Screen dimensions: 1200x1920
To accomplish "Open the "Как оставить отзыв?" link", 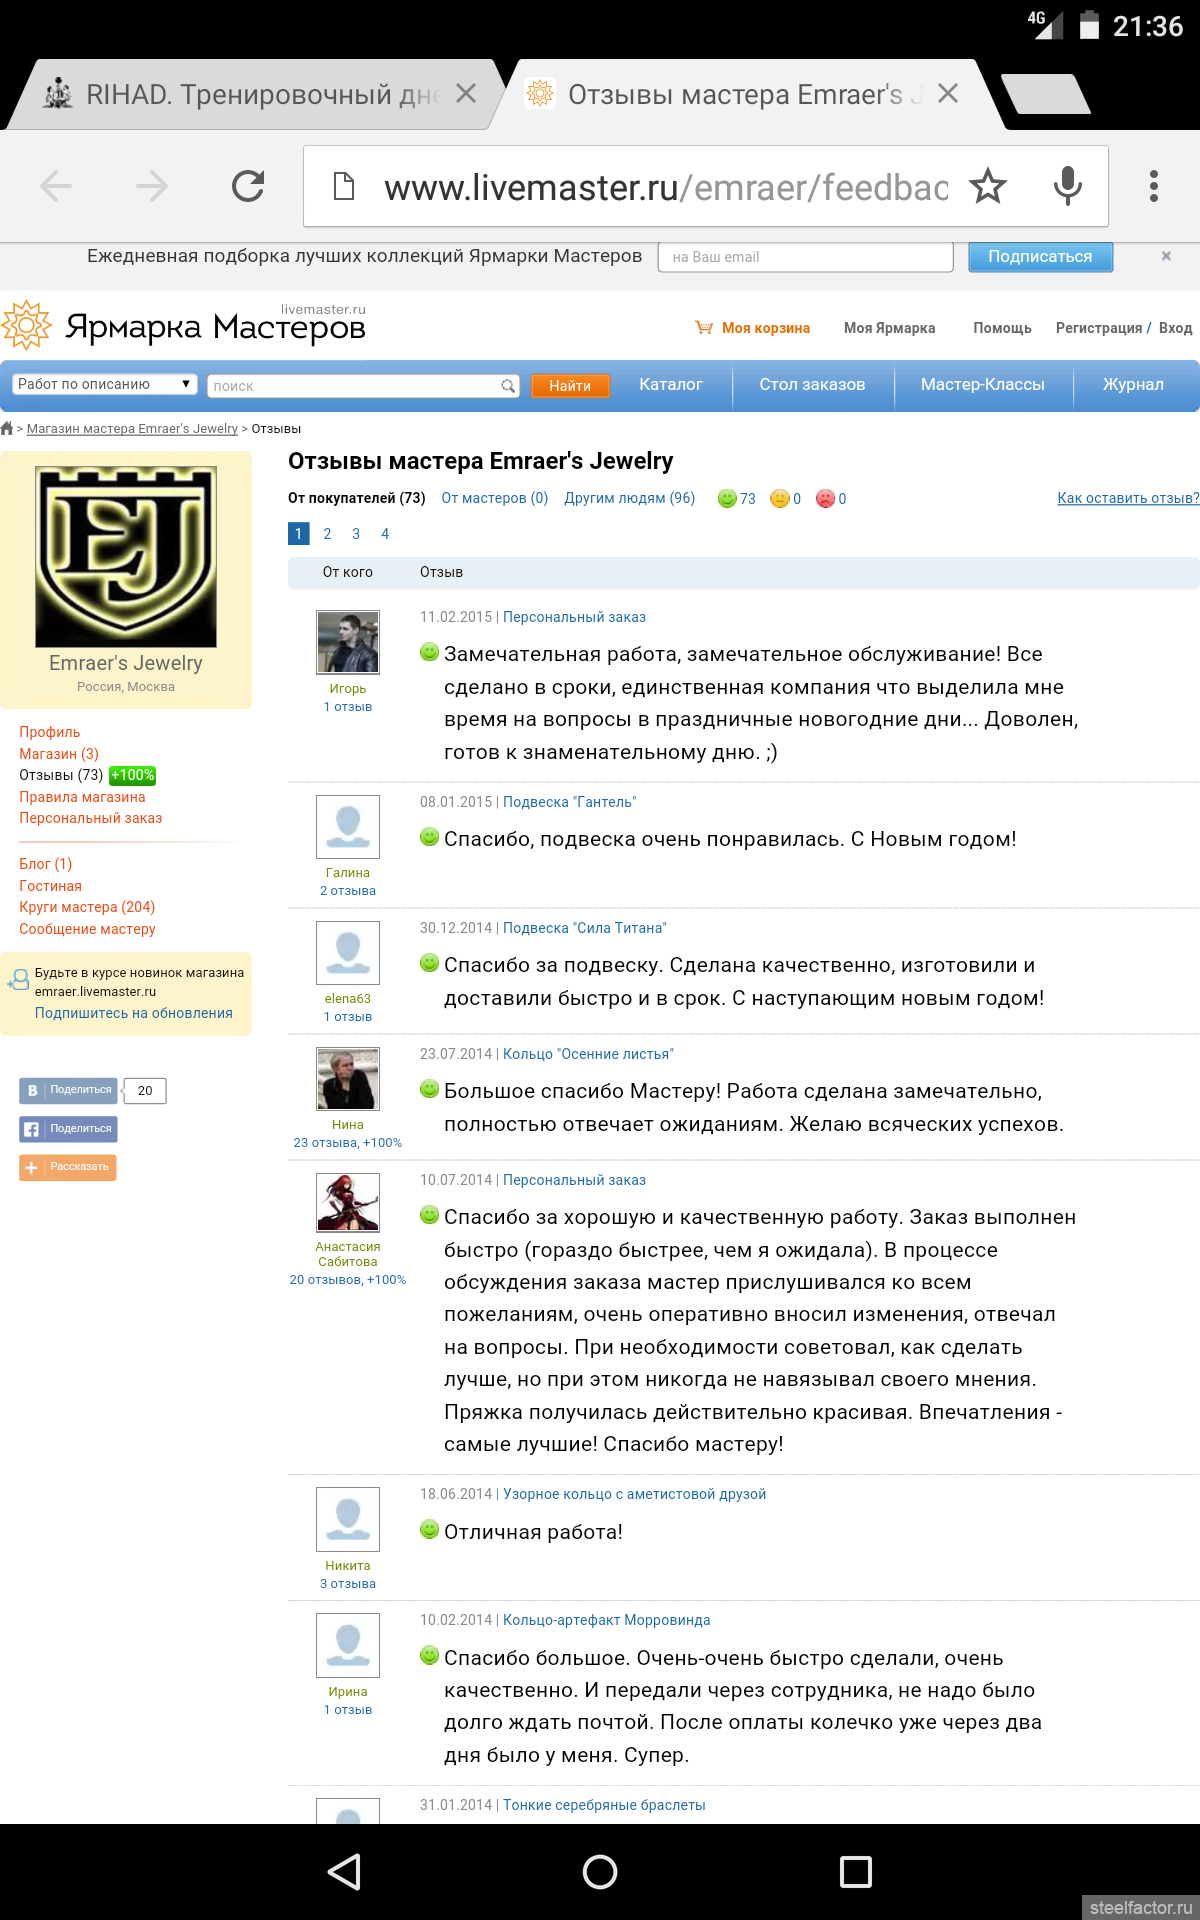I will (1127, 498).
